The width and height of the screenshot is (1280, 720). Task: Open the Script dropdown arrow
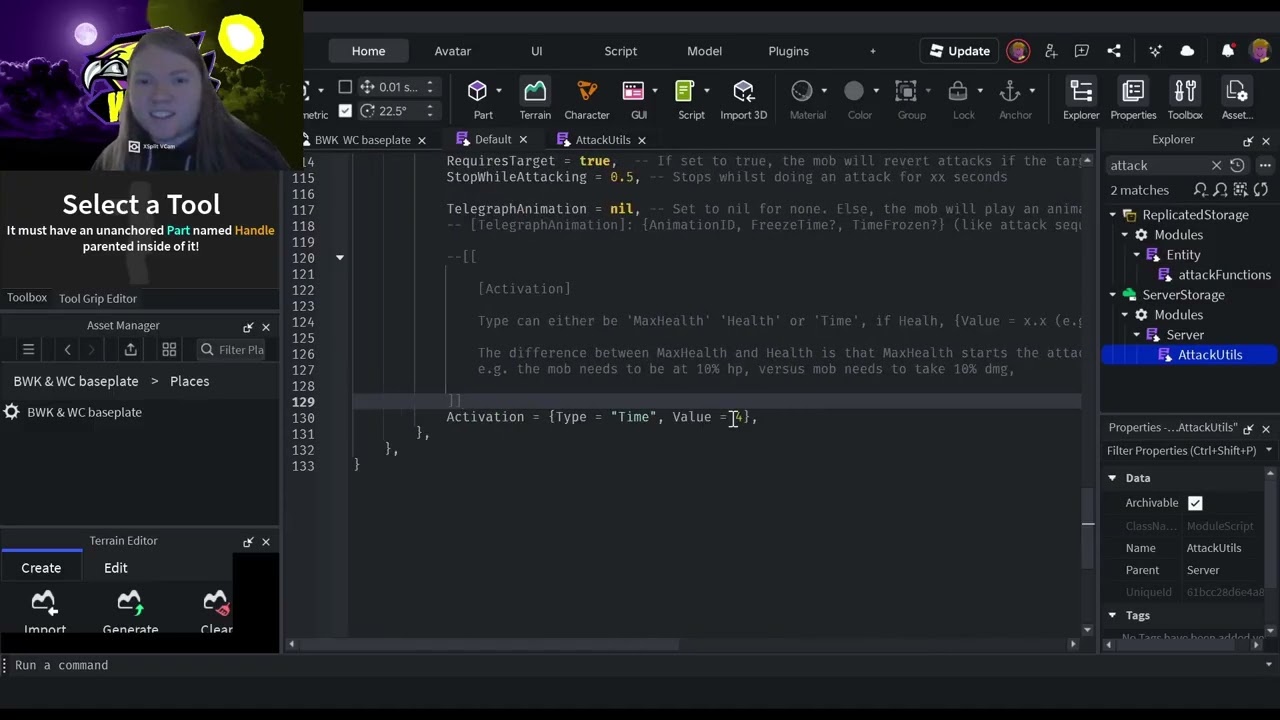point(706,91)
